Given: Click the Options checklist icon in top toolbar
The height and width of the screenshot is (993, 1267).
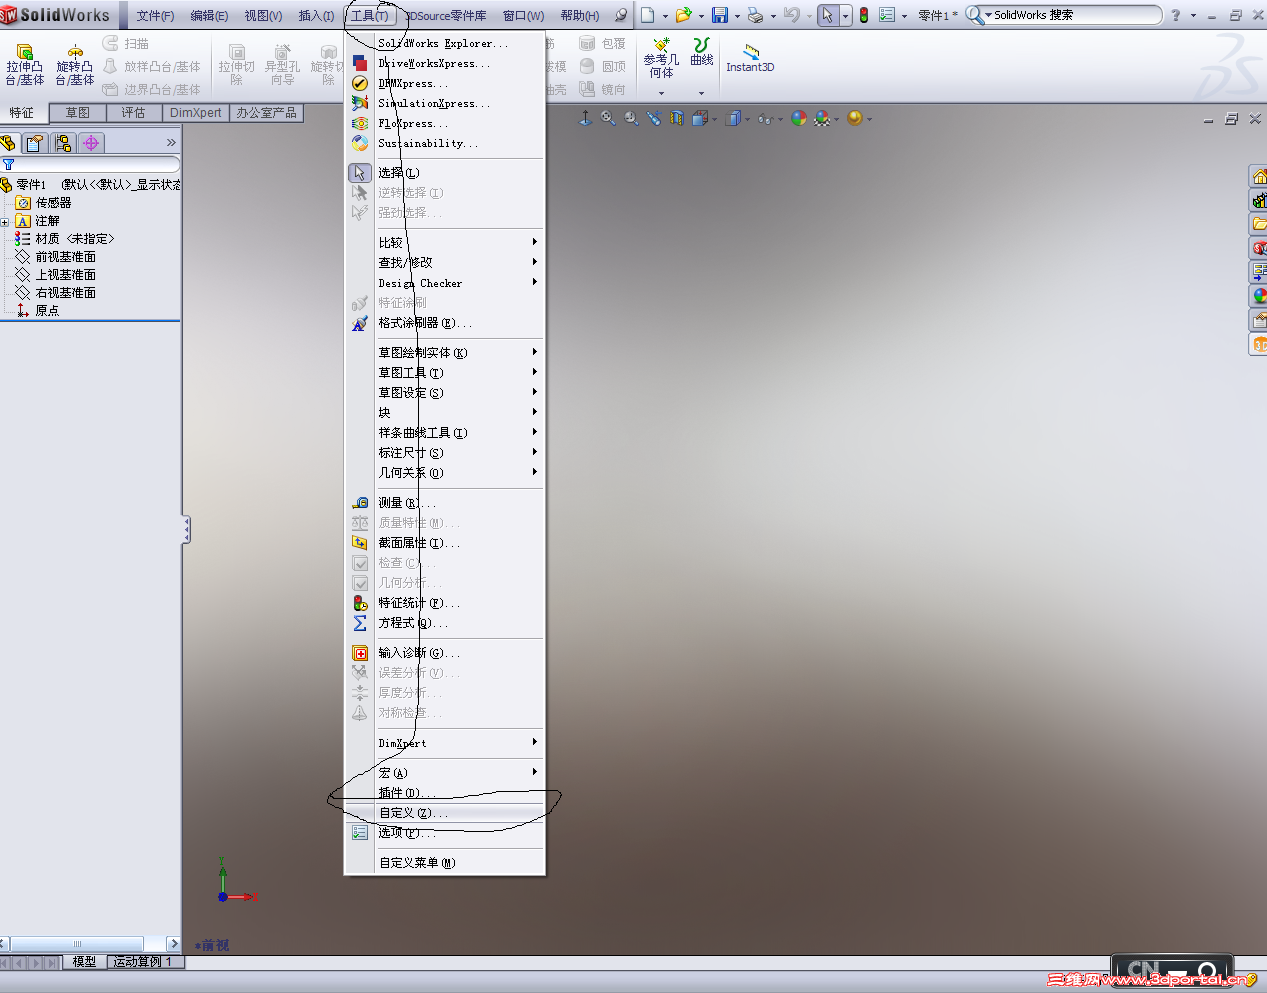Looking at the screenshot, I should [887, 15].
